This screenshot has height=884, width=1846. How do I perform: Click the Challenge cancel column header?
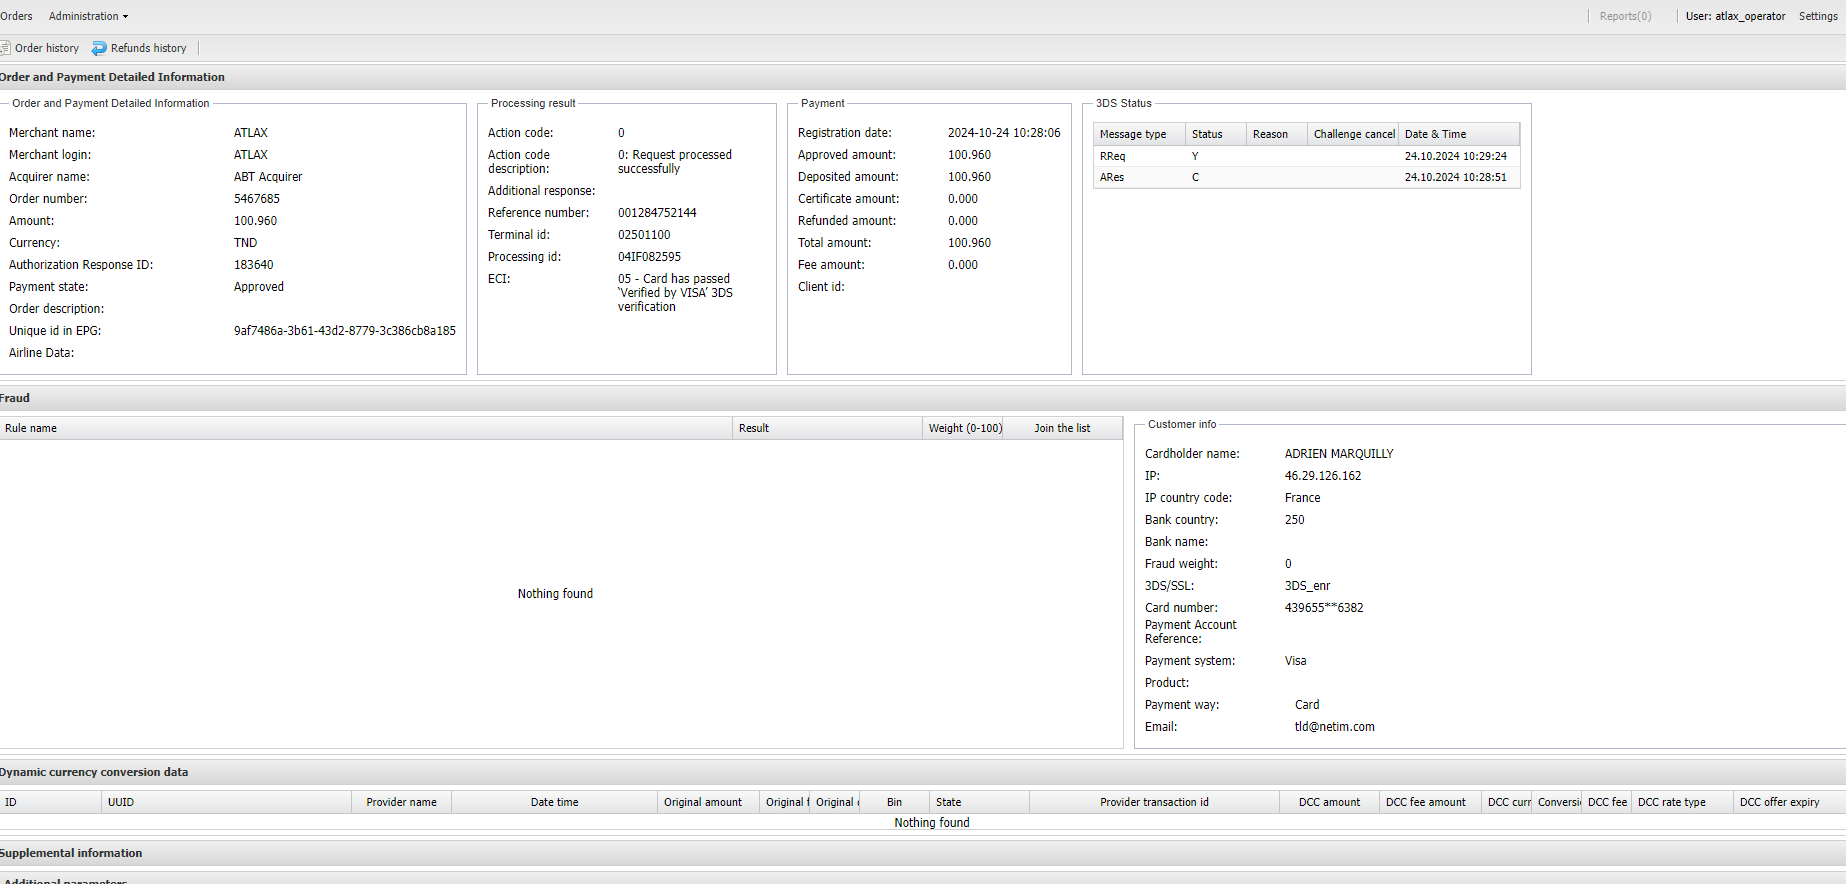[x=1353, y=134]
